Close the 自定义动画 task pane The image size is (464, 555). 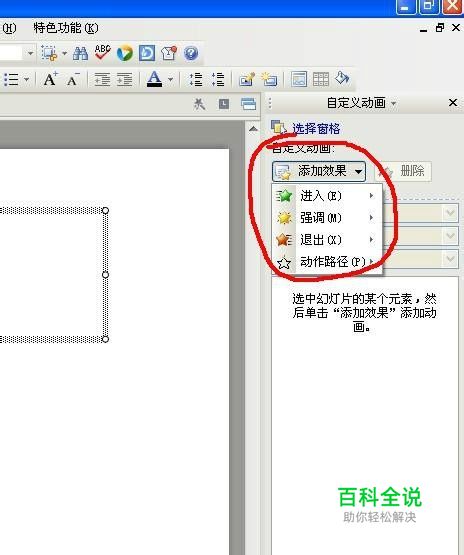pyautogui.click(x=453, y=103)
